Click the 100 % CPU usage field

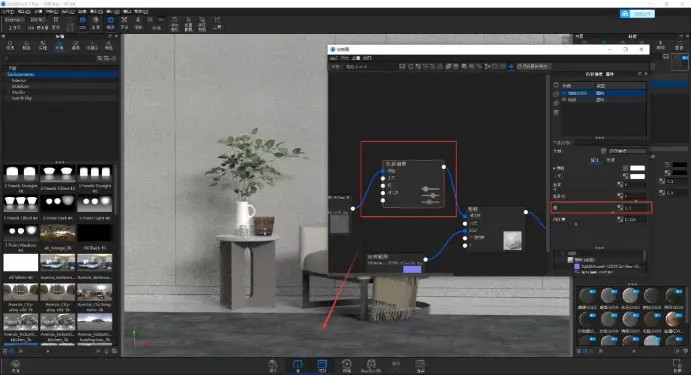[x=38, y=20]
